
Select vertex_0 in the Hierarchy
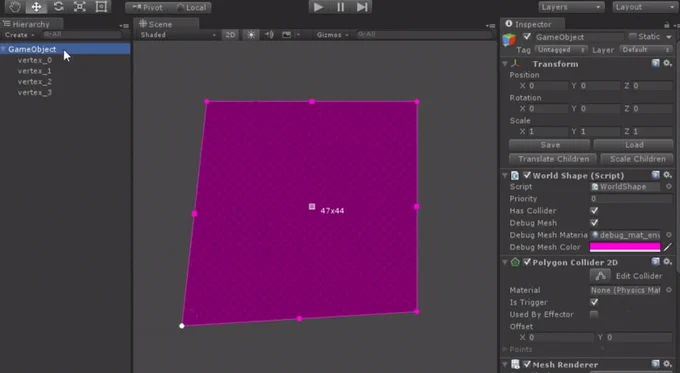[x=35, y=60]
